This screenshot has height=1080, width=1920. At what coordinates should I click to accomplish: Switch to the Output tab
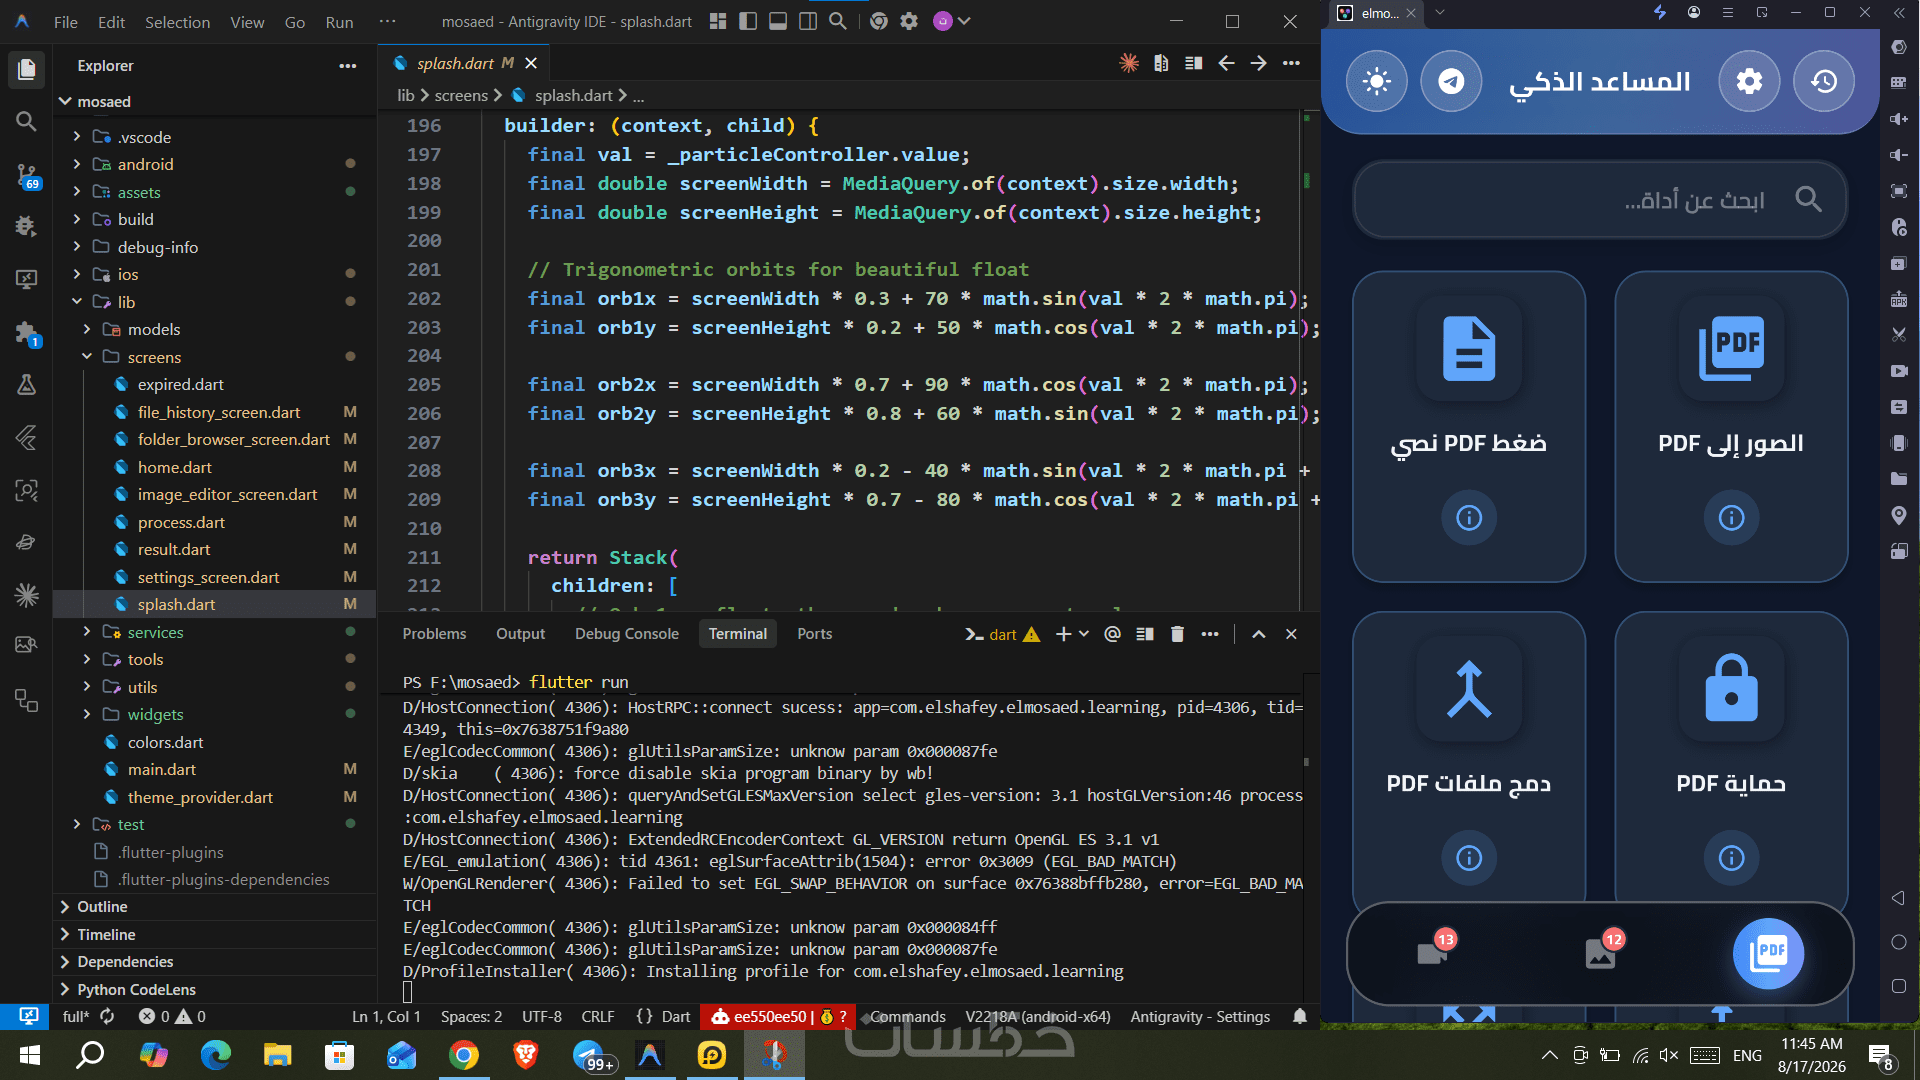click(521, 634)
